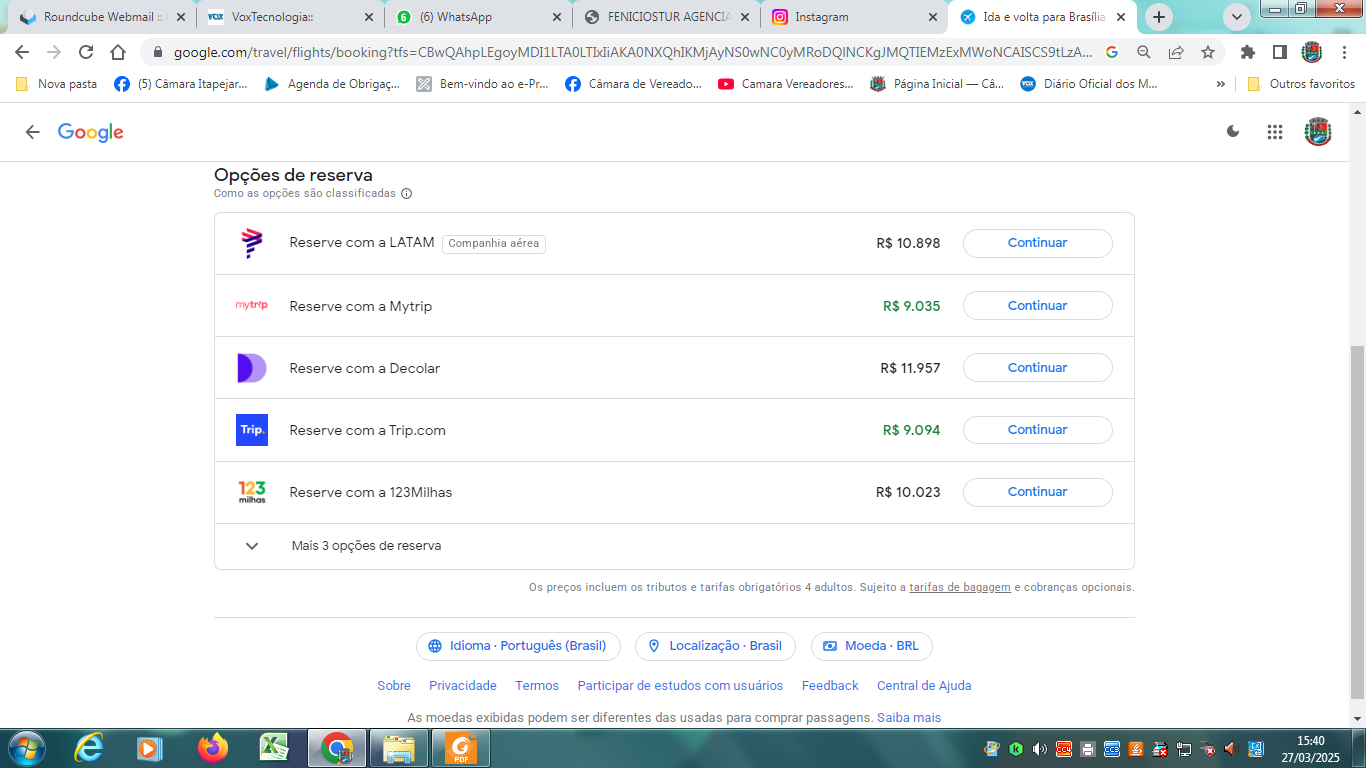Open the Idioma Português (Brasil) selector
The image size is (1366, 768).
[518, 646]
